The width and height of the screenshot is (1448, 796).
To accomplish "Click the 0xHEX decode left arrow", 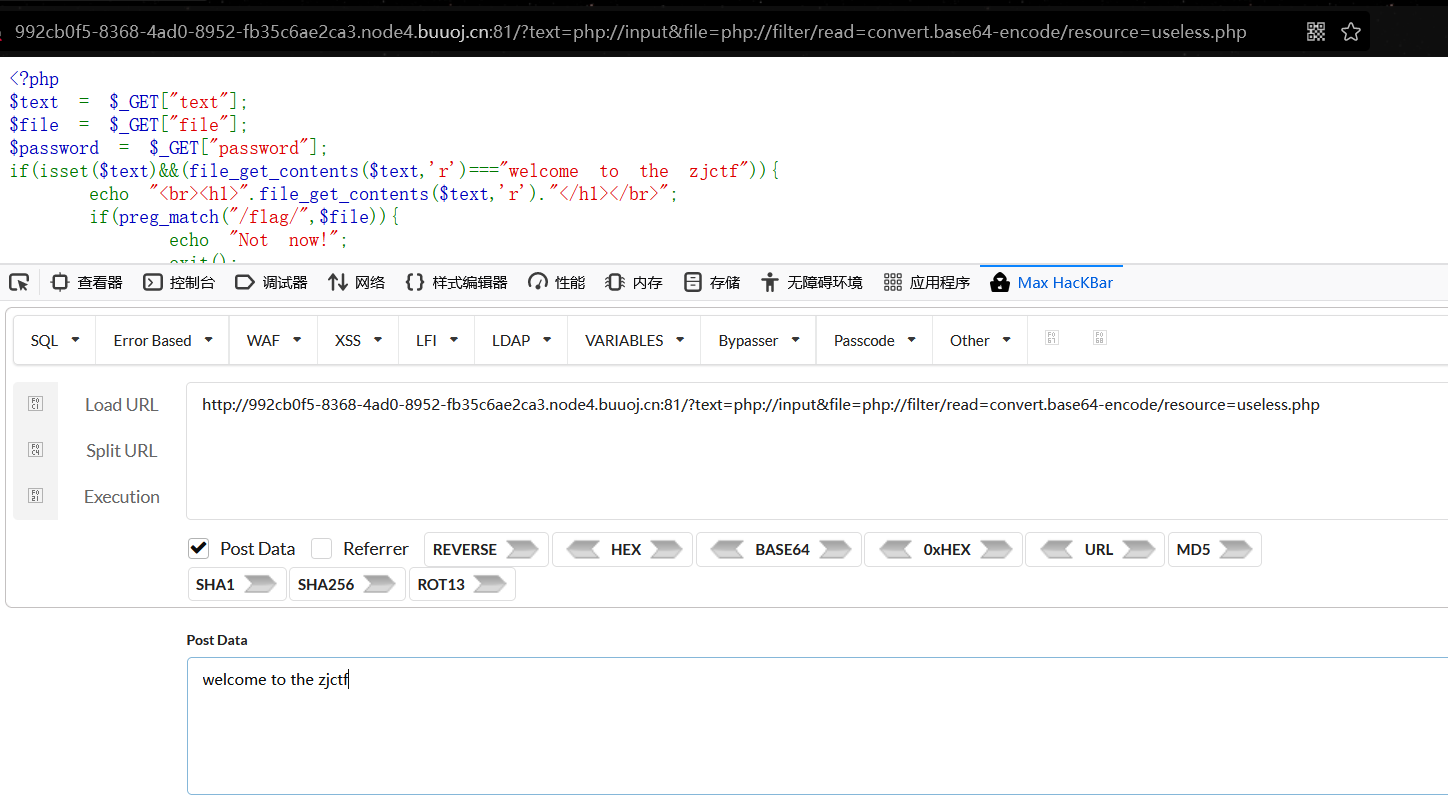I will [x=895, y=549].
